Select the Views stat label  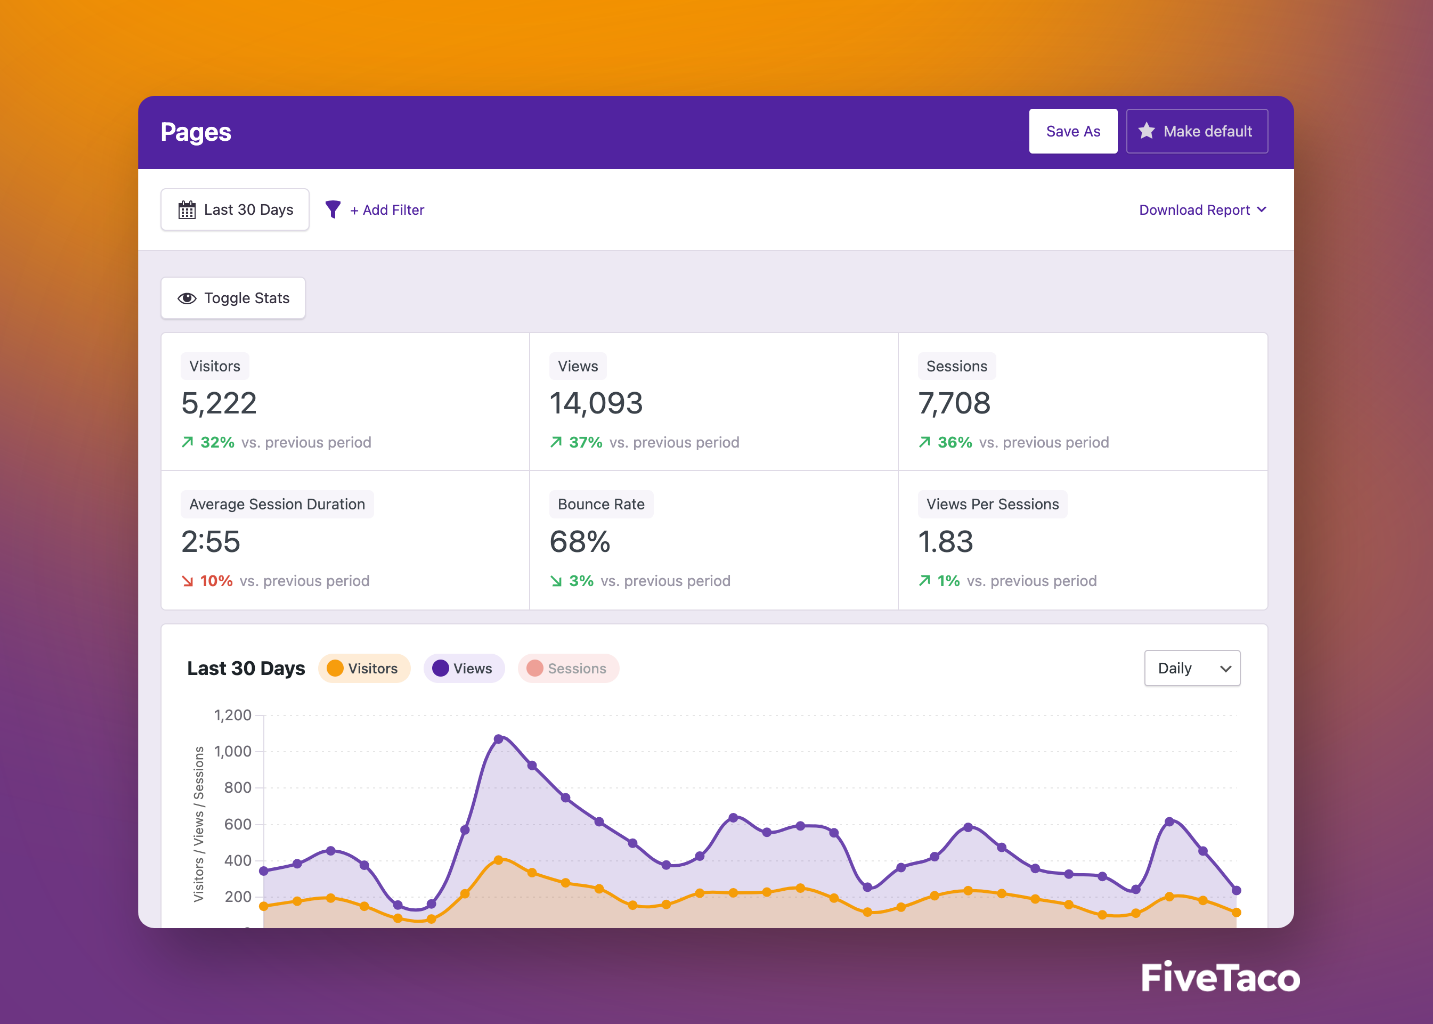point(578,366)
